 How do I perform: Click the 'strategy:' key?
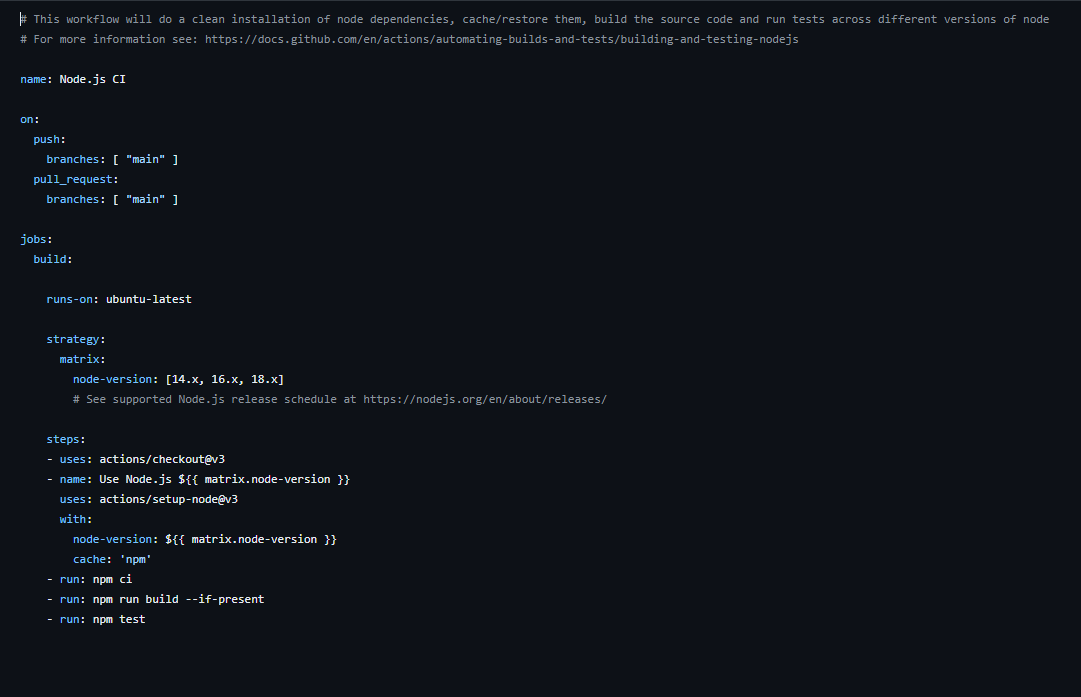pyautogui.click(x=76, y=339)
